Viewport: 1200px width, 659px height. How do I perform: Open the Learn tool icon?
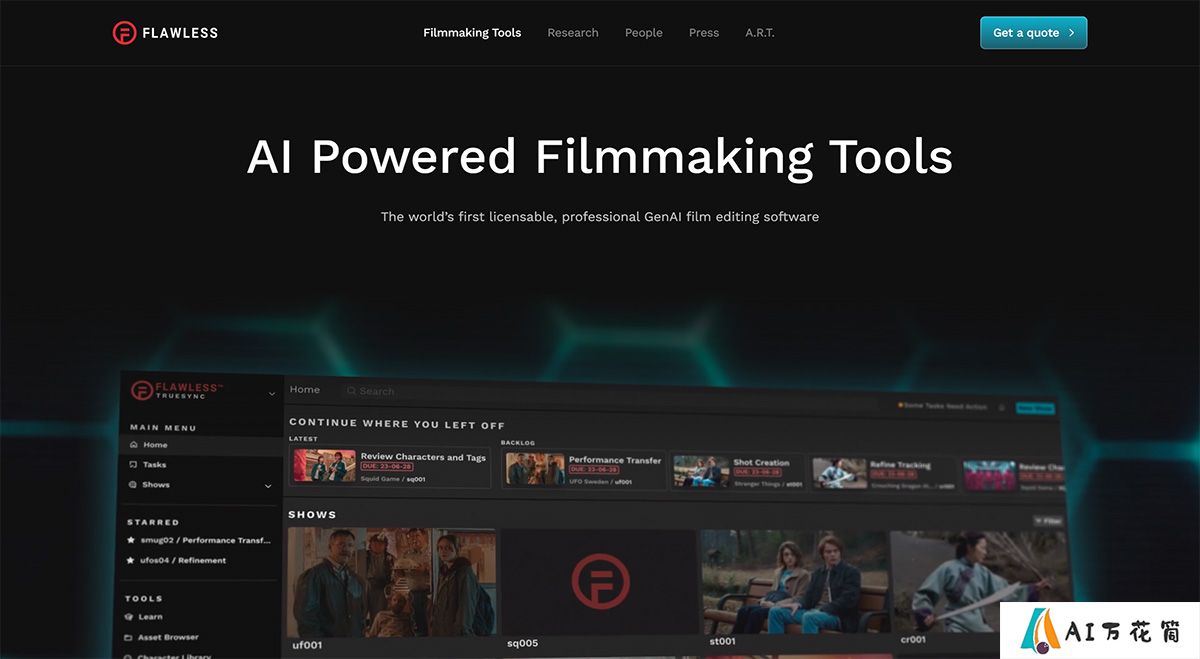click(x=129, y=617)
